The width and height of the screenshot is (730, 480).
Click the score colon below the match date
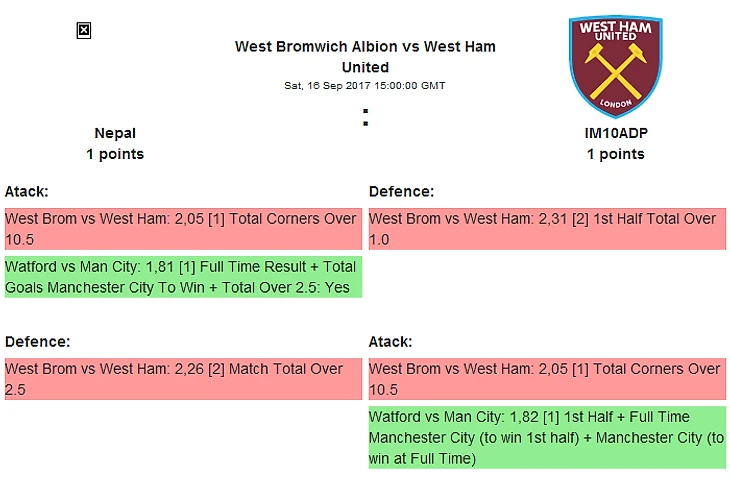tap(365, 119)
